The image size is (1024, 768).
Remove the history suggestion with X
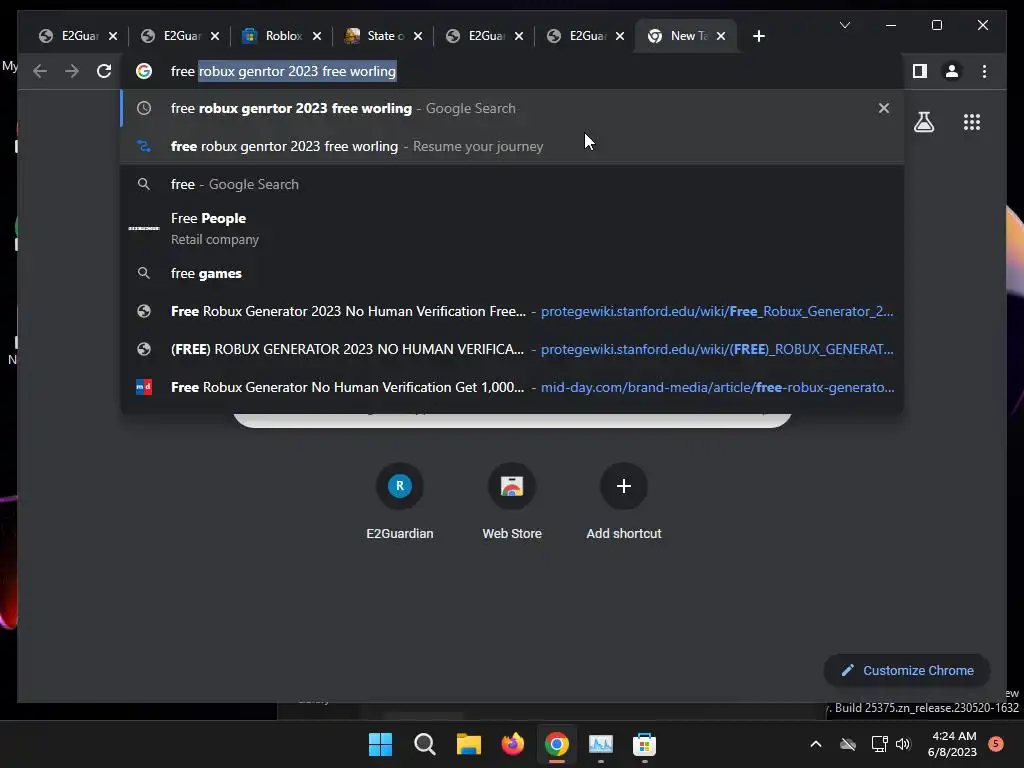(884, 108)
